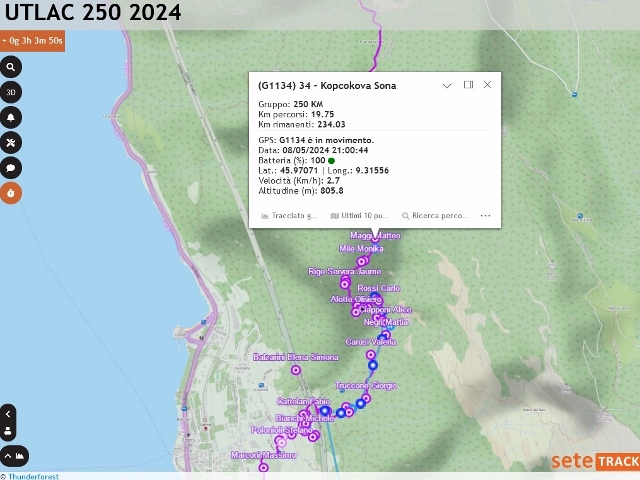640x480 pixels.
Task: Open the Thunderforest attribution link
Action: click(x=33, y=476)
